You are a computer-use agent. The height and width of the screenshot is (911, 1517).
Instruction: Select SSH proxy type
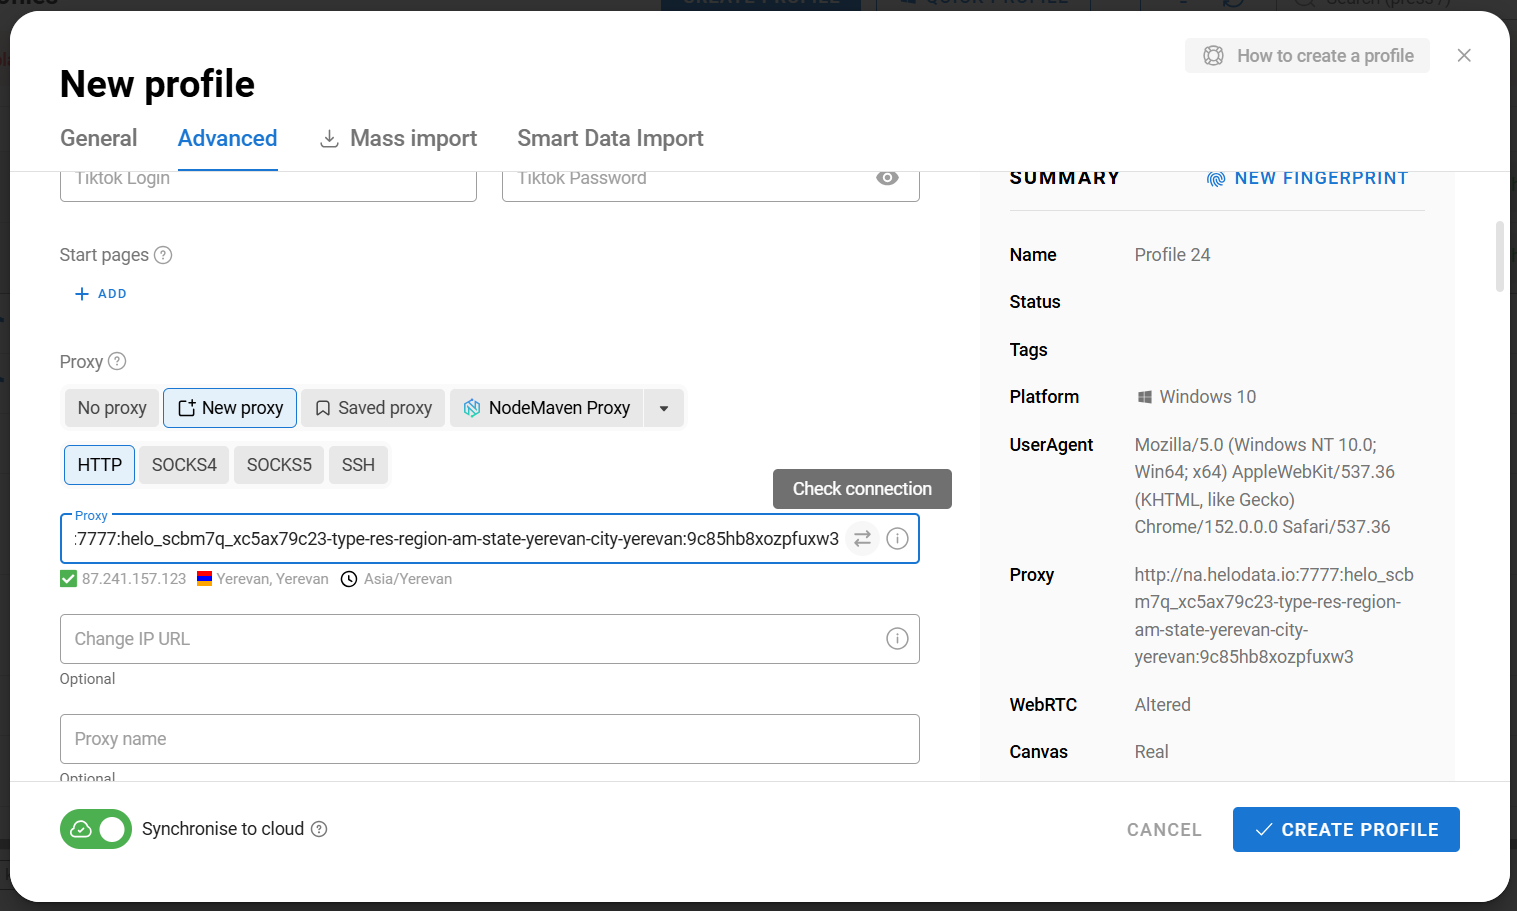[x=358, y=465]
